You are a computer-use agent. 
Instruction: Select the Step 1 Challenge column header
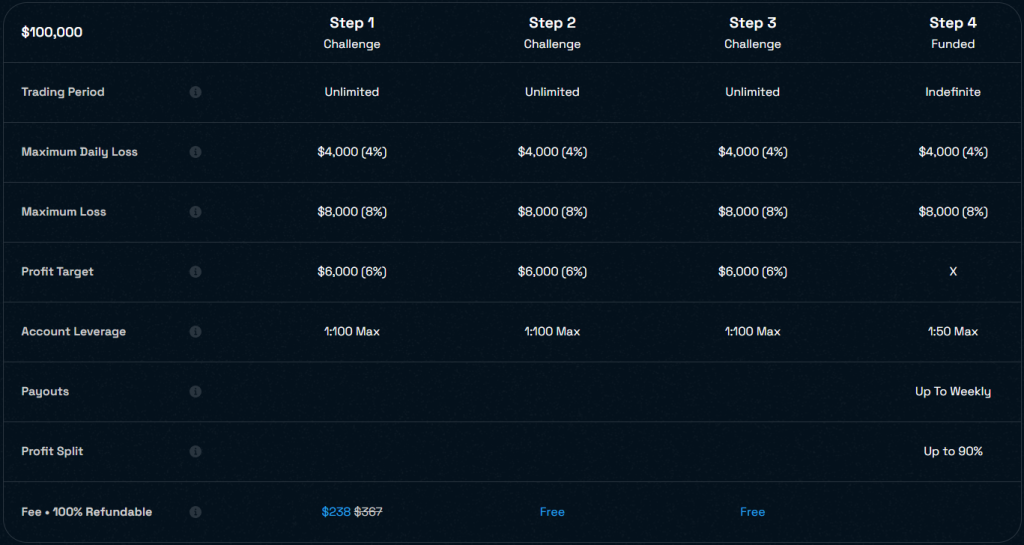352,32
